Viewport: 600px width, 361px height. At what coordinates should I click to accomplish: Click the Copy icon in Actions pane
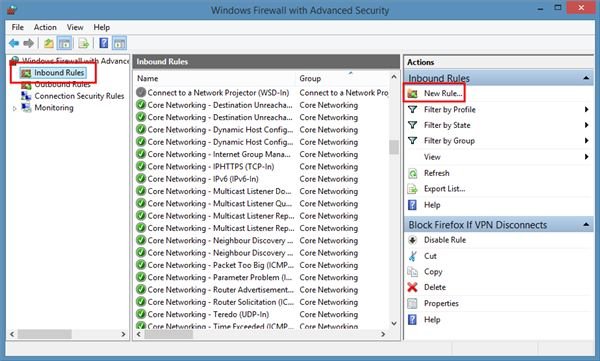(x=412, y=272)
